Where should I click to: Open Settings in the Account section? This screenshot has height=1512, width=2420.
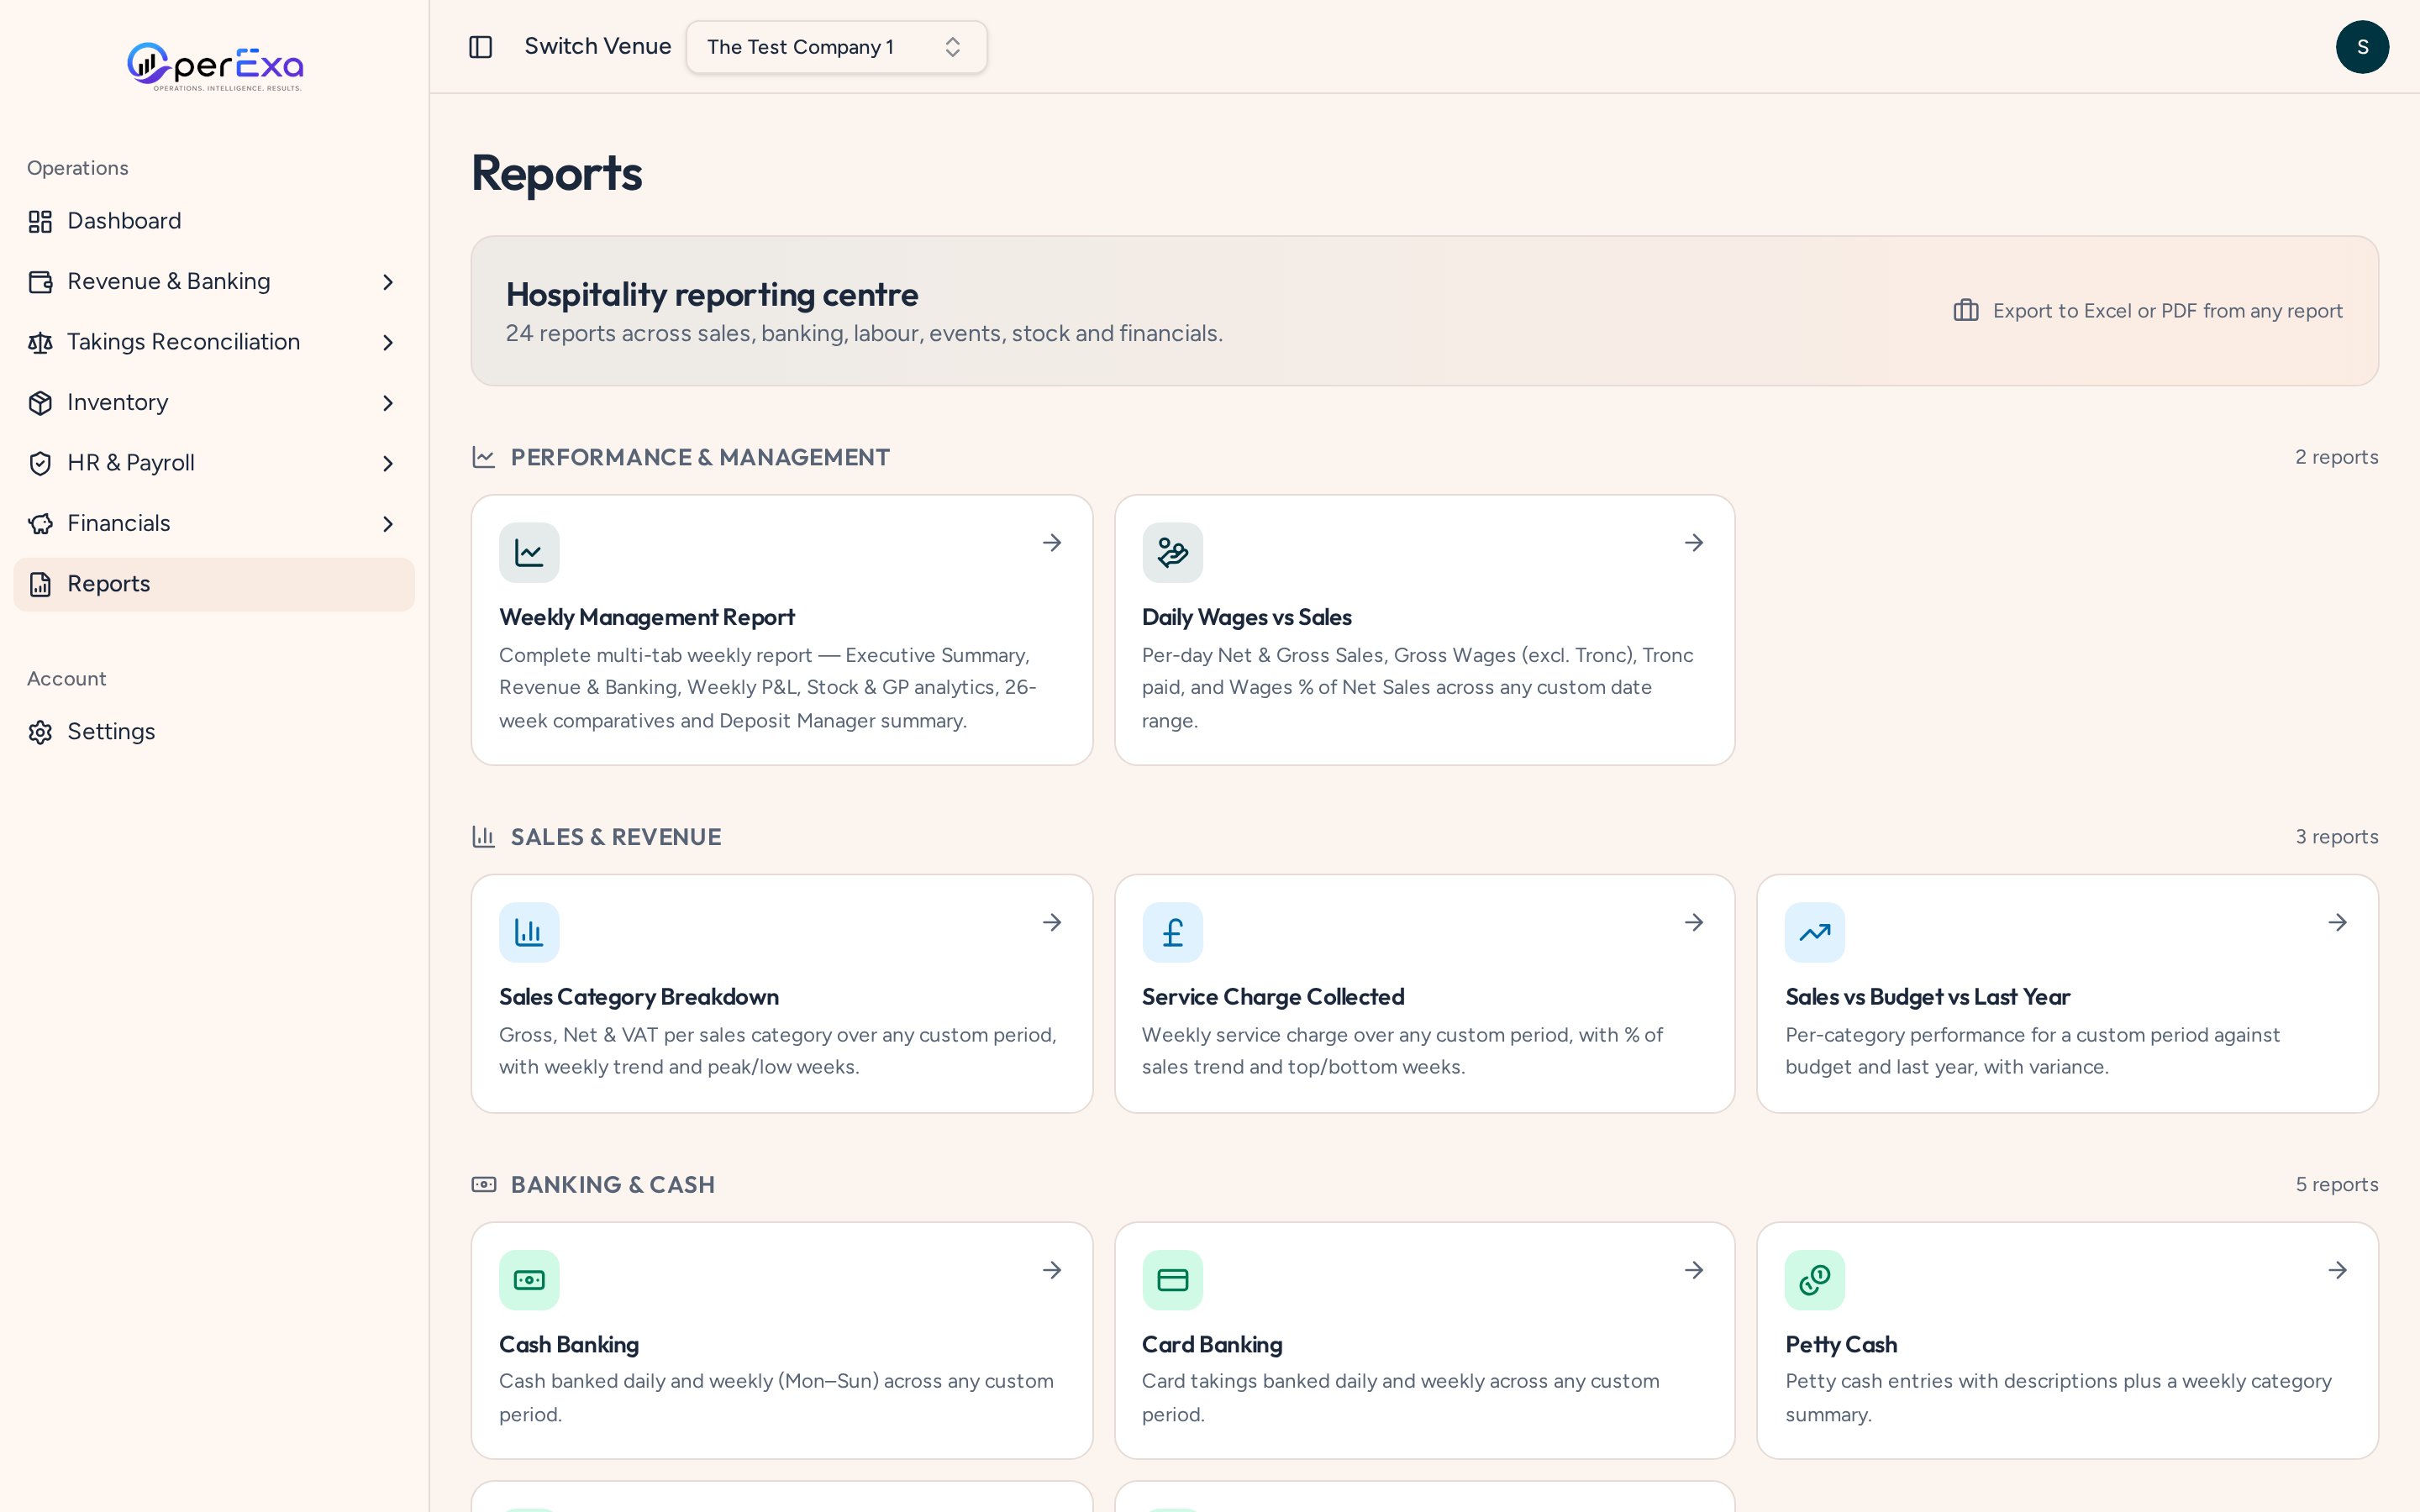coord(214,732)
